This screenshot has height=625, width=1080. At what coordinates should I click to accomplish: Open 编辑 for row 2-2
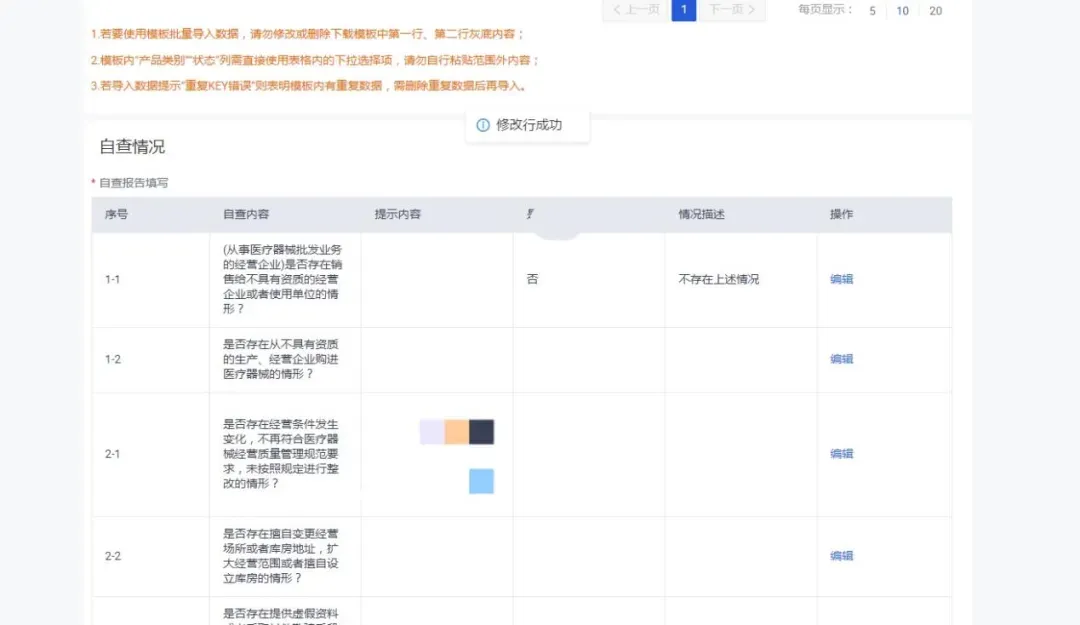[841, 555]
